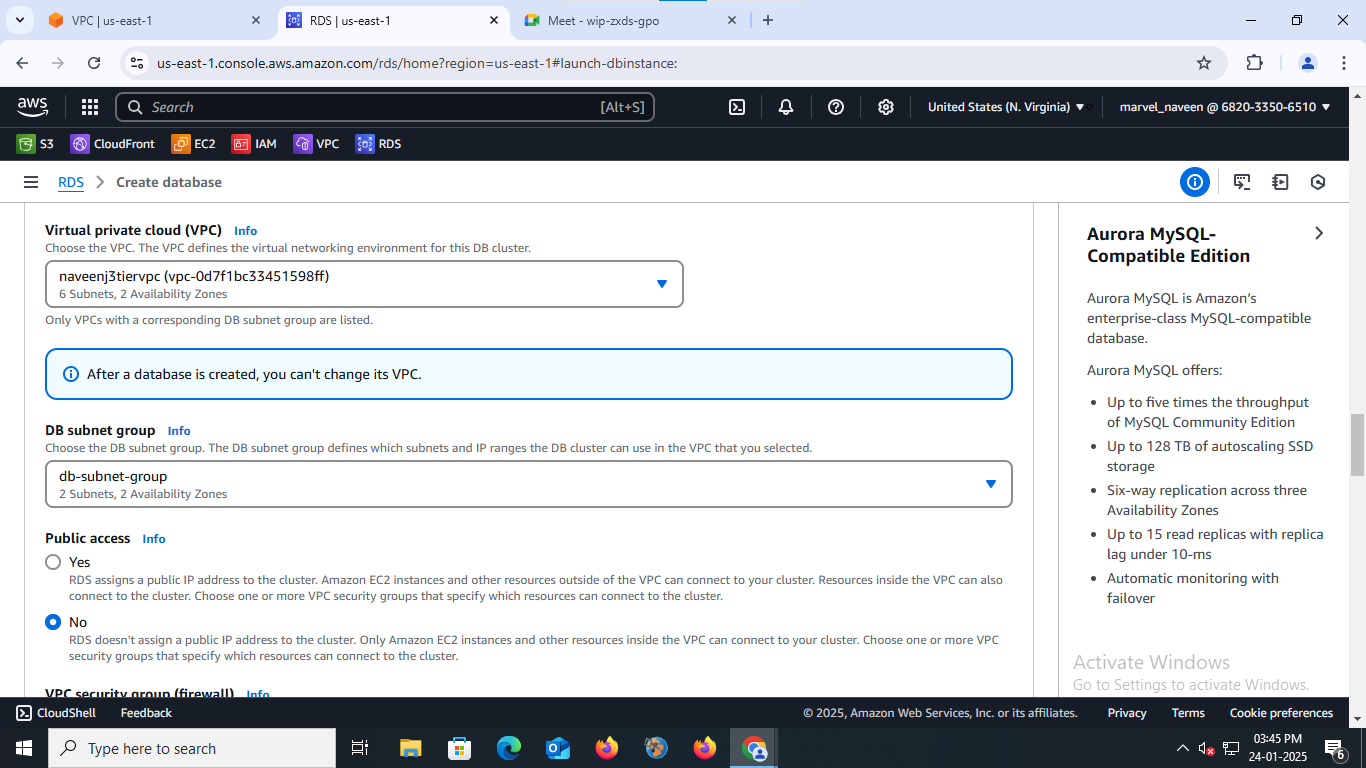1366x768 pixels.
Task: Bookmark this page with the star icon
Action: pos(1204,63)
